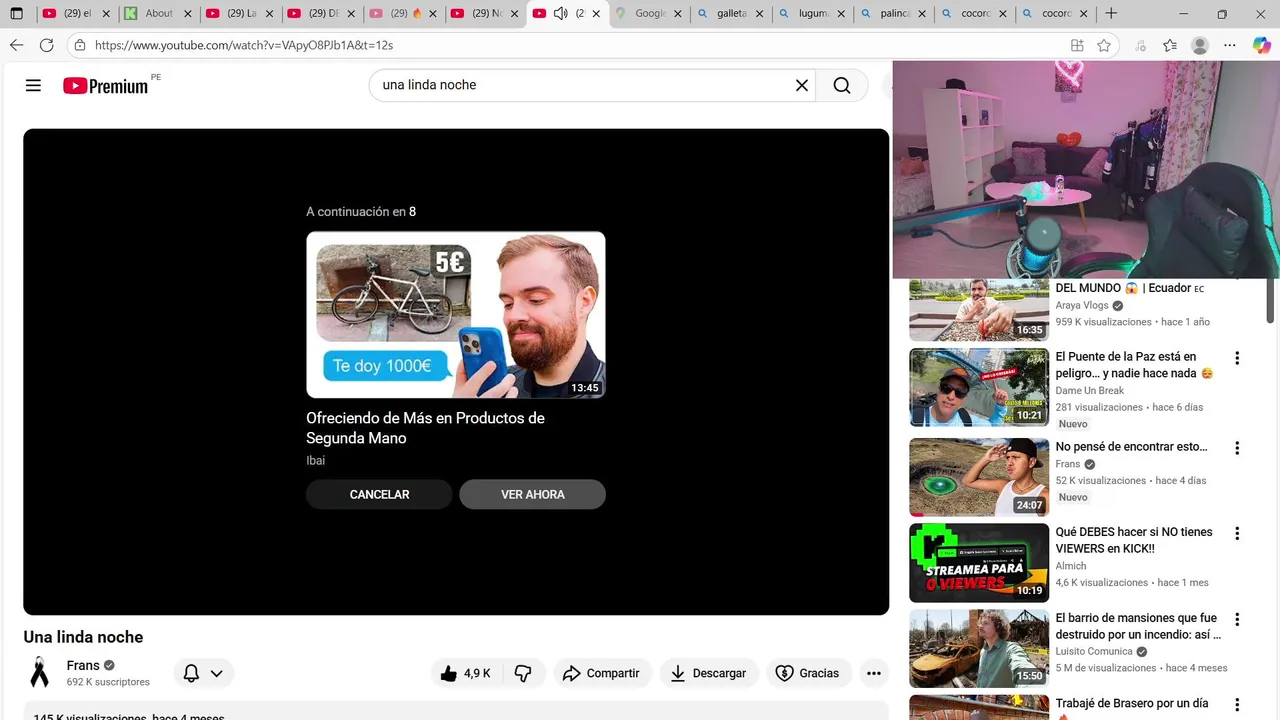Image resolution: width=1280 pixels, height=720 pixels.
Task: Click the YouTube Premium logo
Action: pyautogui.click(x=106, y=86)
